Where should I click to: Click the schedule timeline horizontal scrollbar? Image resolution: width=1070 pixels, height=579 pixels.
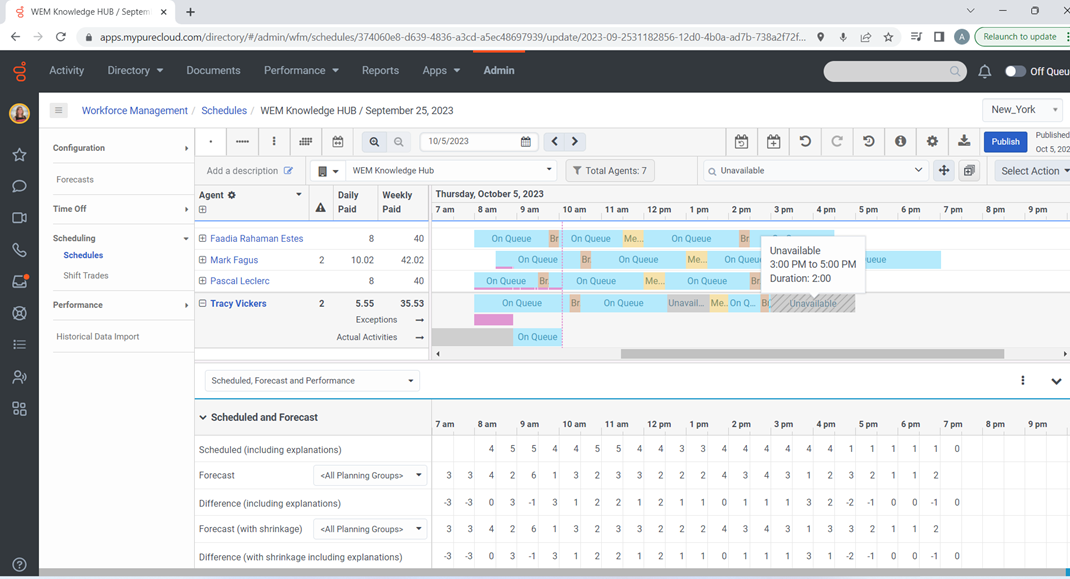pos(812,354)
